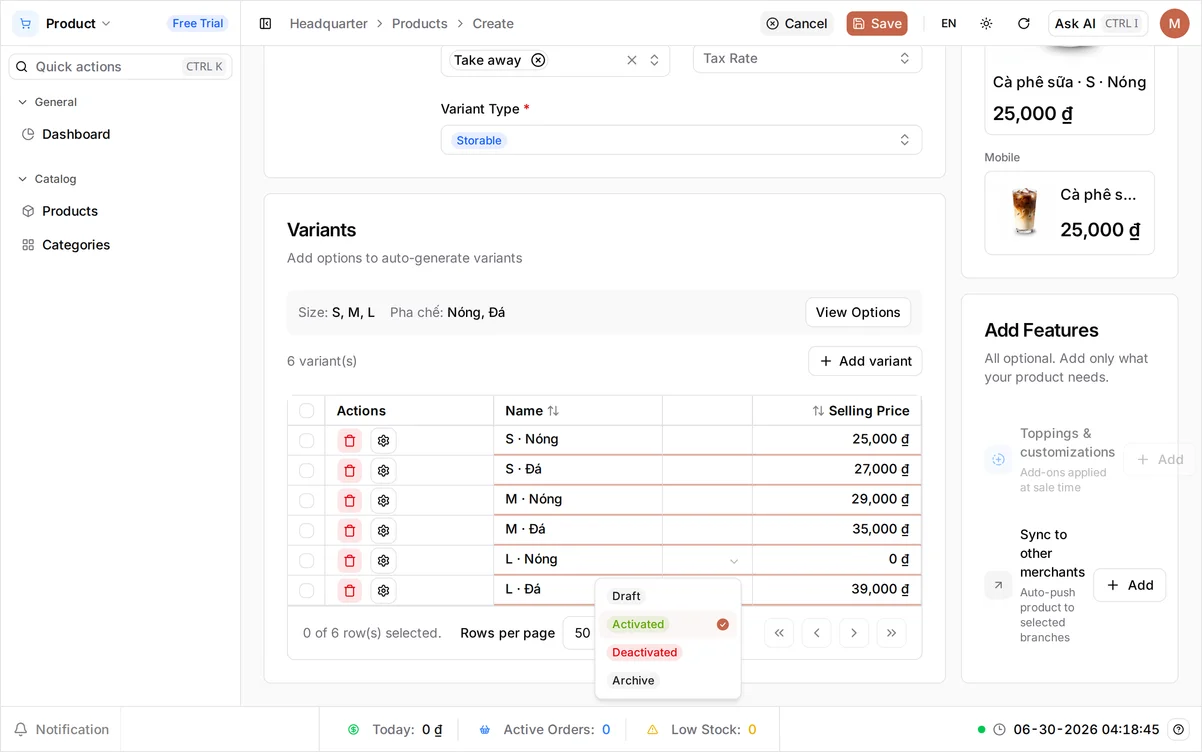Click the Save button

pos(877,23)
